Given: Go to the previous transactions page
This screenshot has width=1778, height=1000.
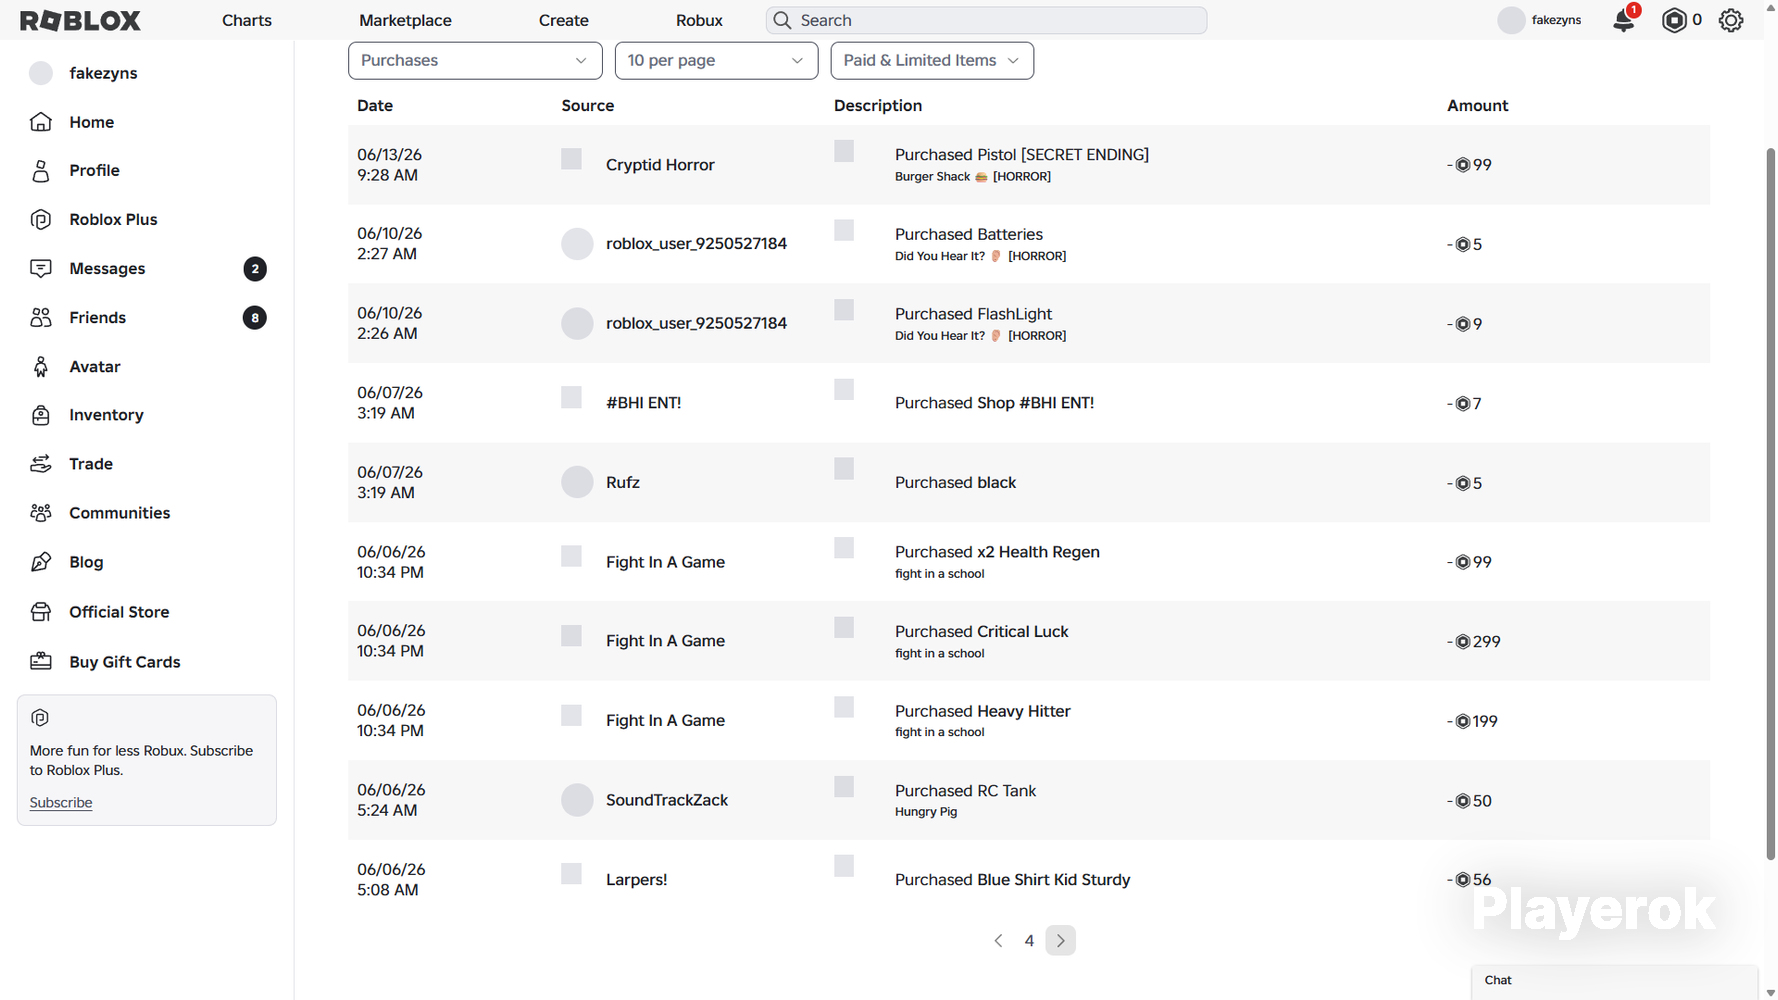Looking at the screenshot, I should click(998, 941).
